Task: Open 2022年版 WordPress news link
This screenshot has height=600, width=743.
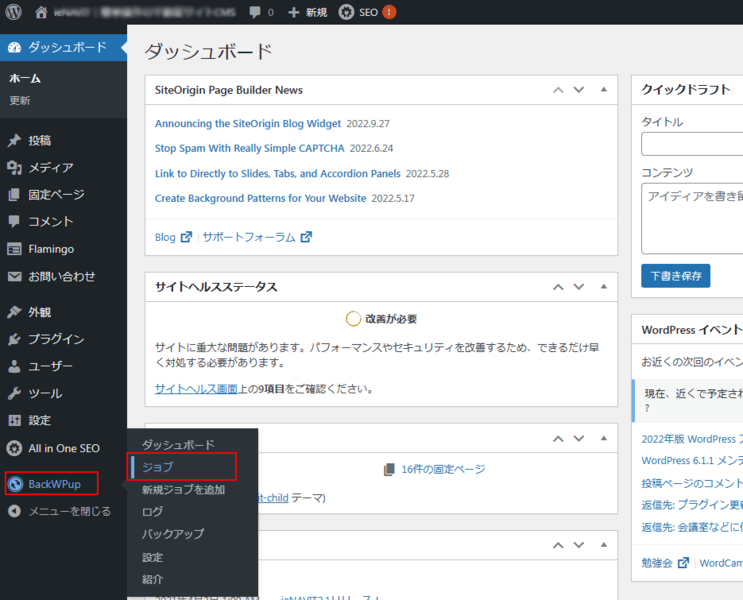Action: click(x=692, y=439)
